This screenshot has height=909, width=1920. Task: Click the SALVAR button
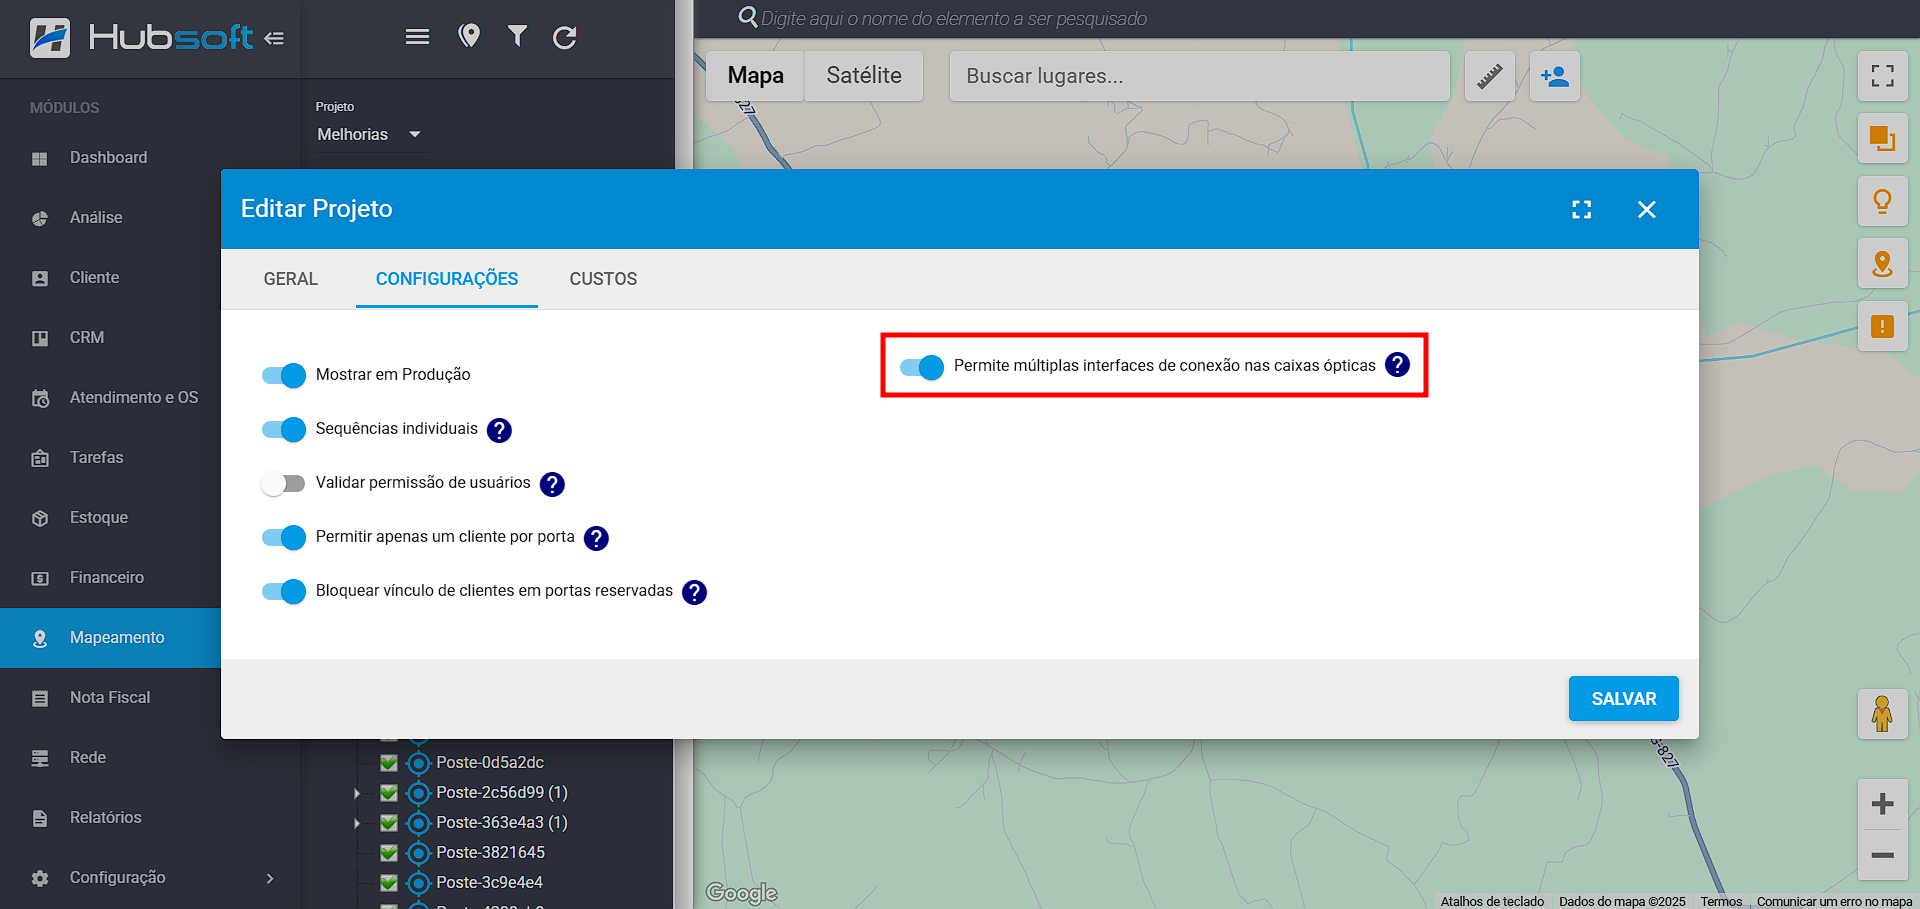pos(1624,699)
